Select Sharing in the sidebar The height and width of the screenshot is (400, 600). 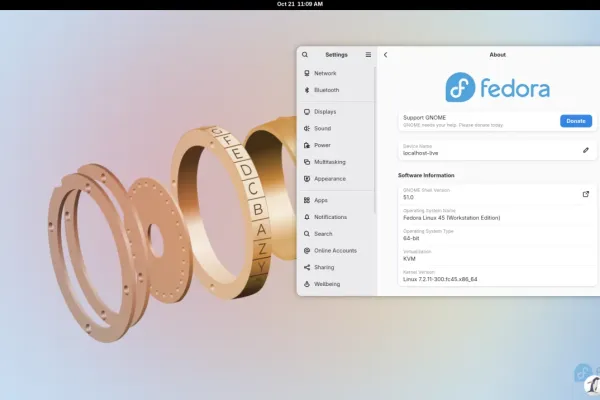(x=336, y=267)
